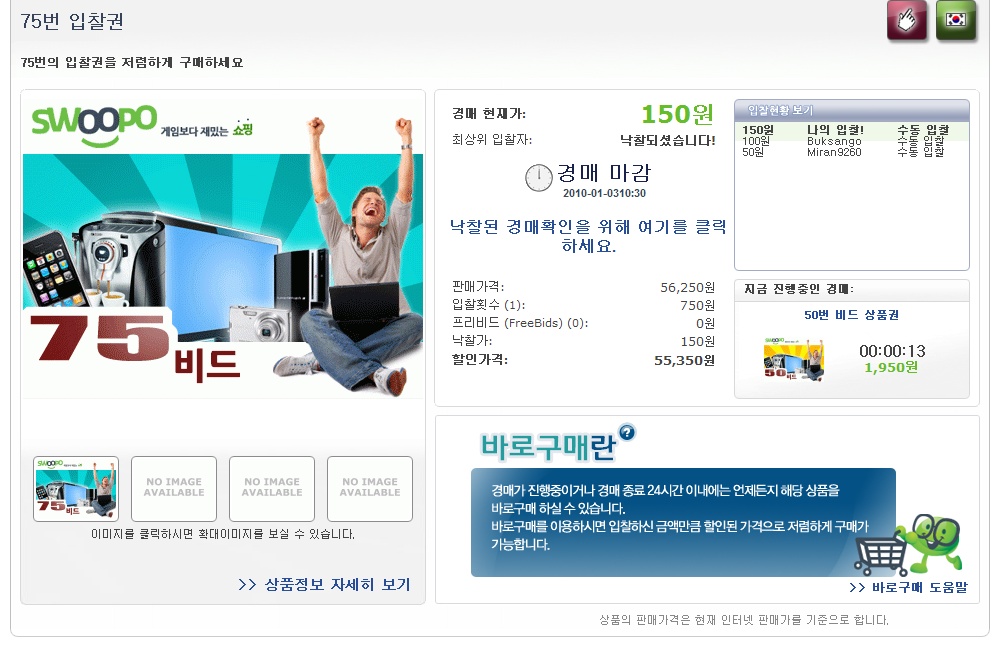Viewport: 1001px width, 646px height.
Task: Select the first 75 비드 thumbnail
Action: (76, 488)
